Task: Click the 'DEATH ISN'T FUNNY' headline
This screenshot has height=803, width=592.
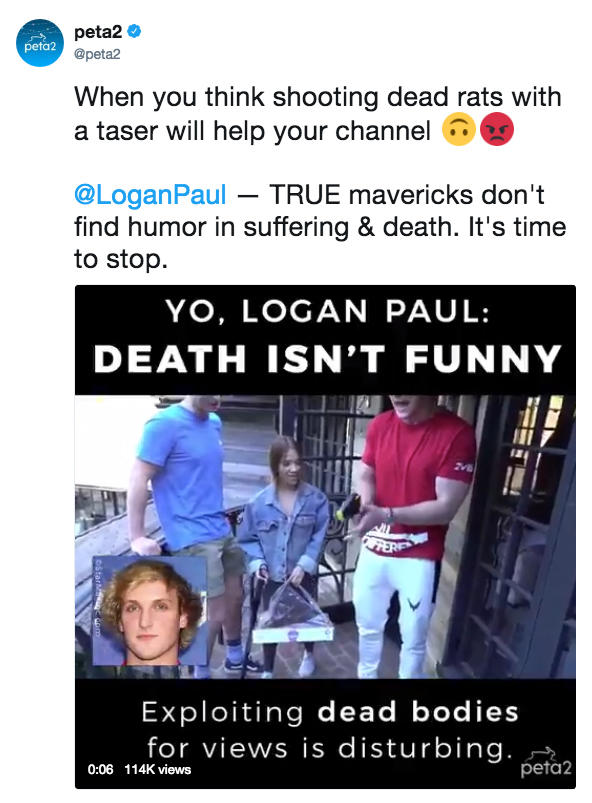Action: click(x=327, y=358)
